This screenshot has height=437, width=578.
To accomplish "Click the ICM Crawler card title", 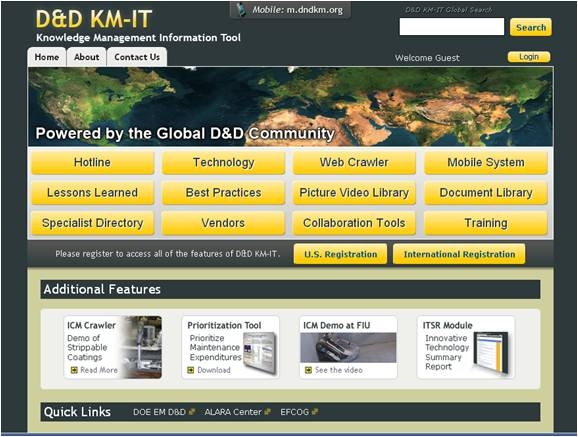I will click(x=91, y=325).
